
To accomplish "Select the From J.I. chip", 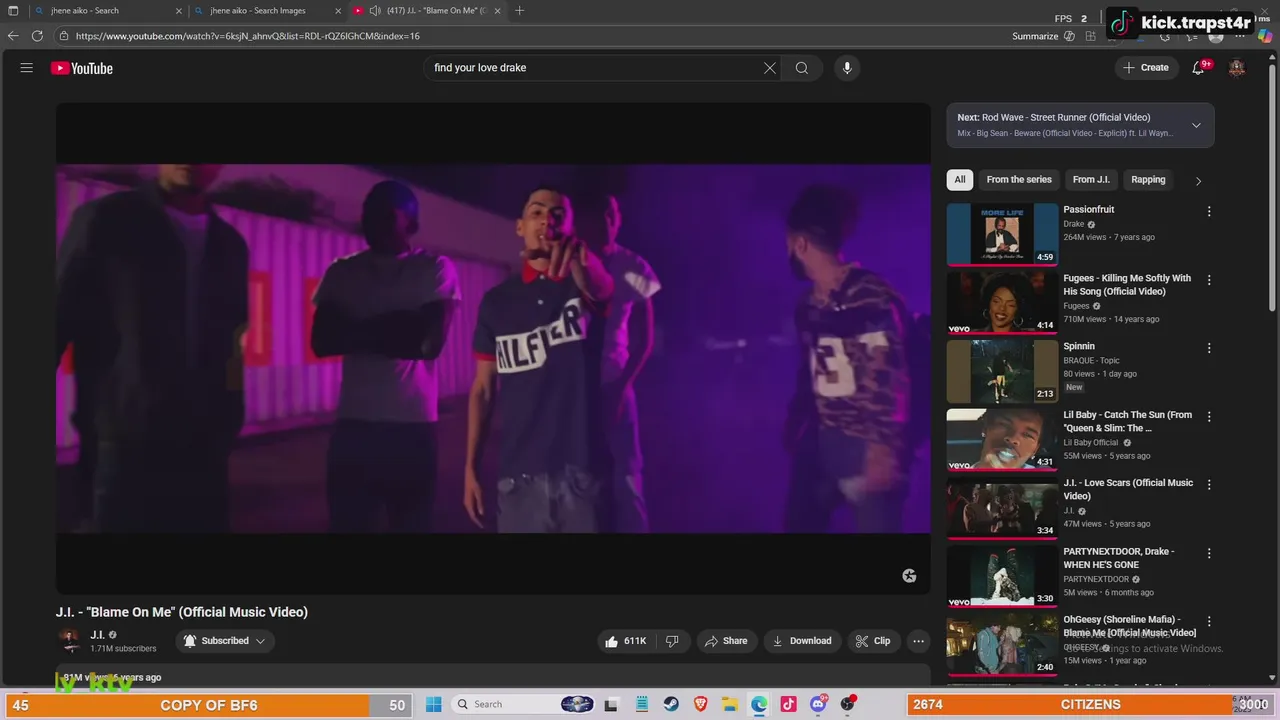I will (1091, 180).
